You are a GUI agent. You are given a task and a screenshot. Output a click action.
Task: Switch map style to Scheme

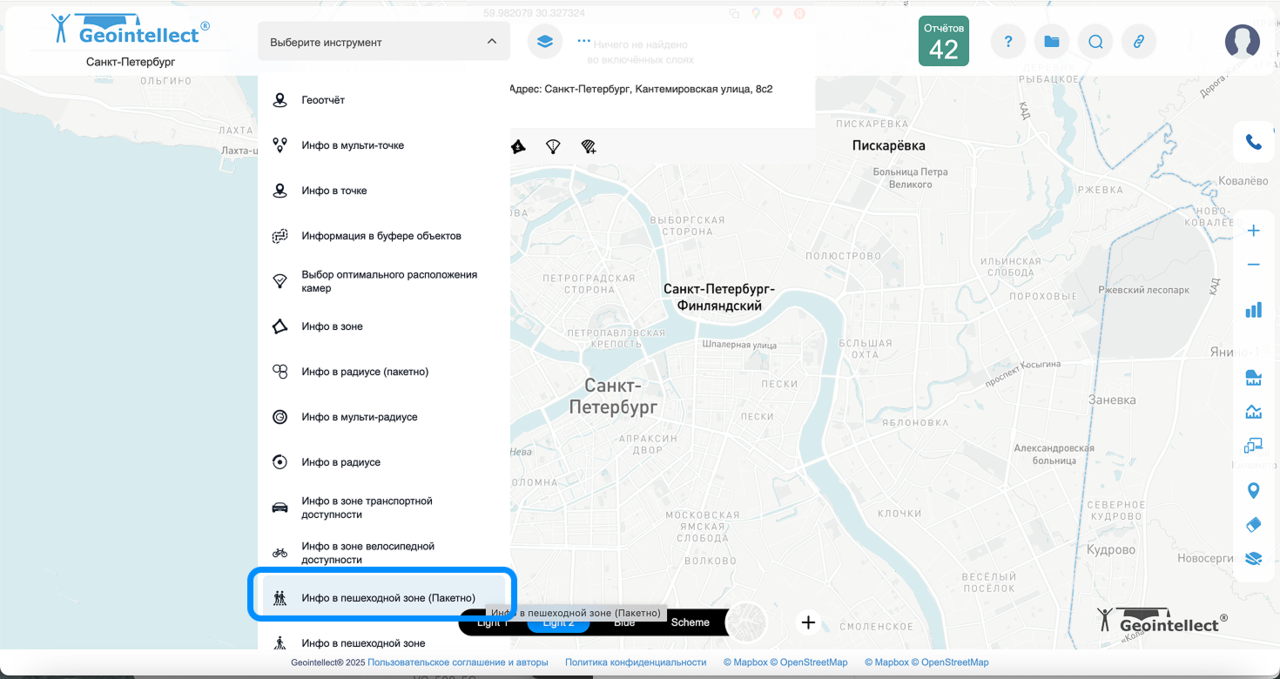pos(690,622)
